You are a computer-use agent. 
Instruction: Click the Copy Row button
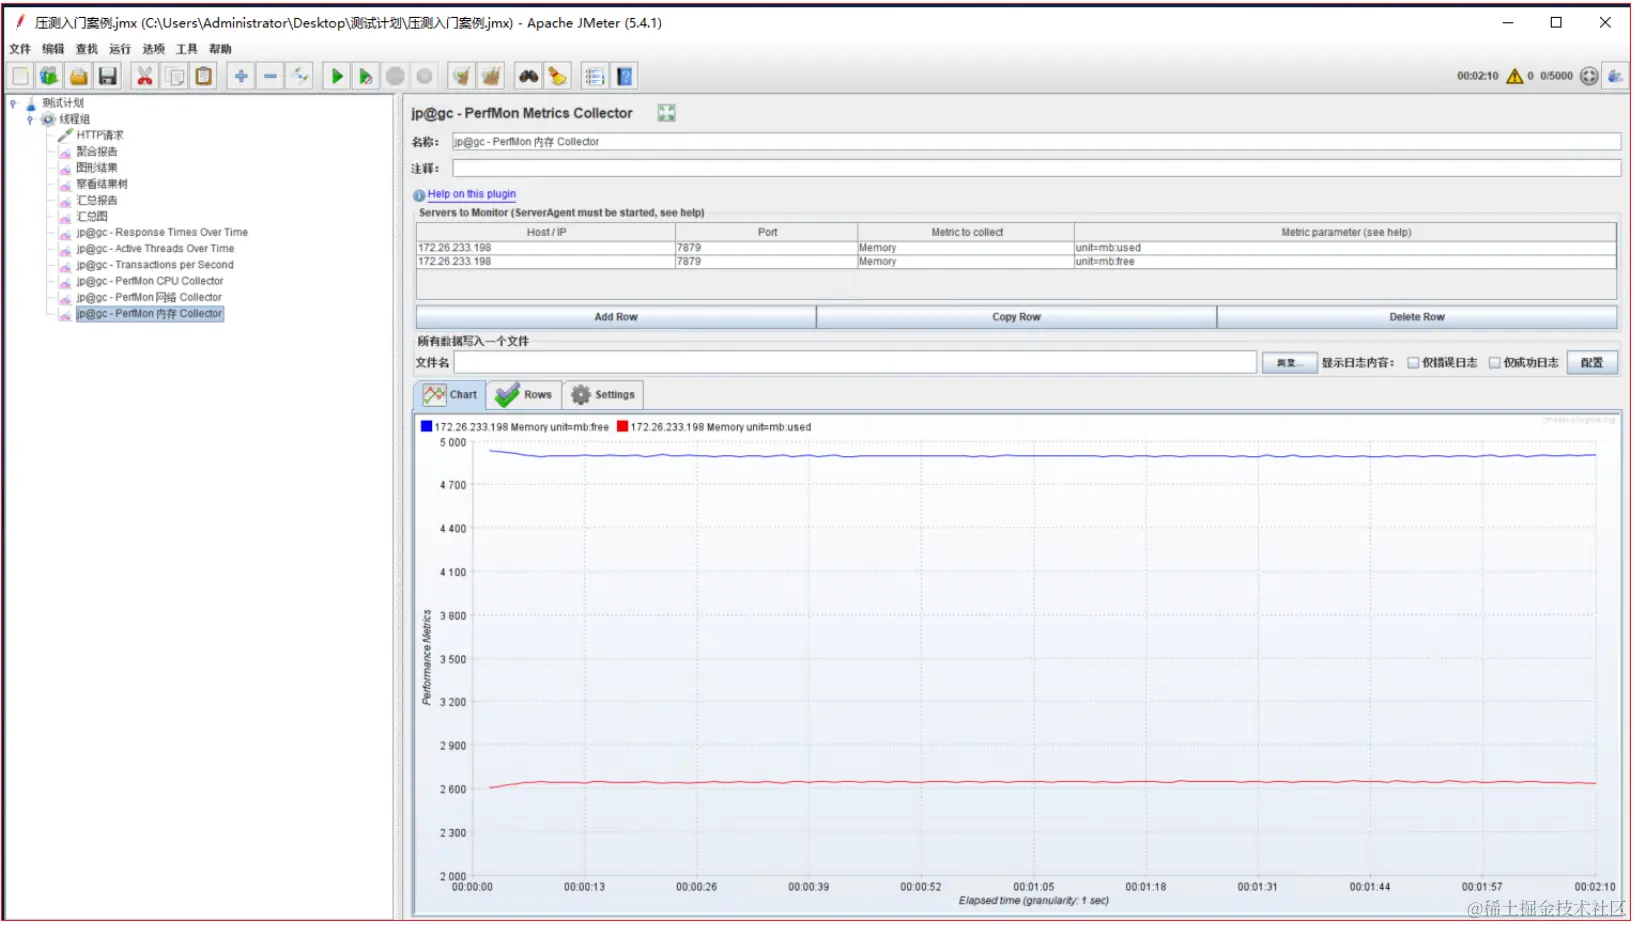(1016, 317)
